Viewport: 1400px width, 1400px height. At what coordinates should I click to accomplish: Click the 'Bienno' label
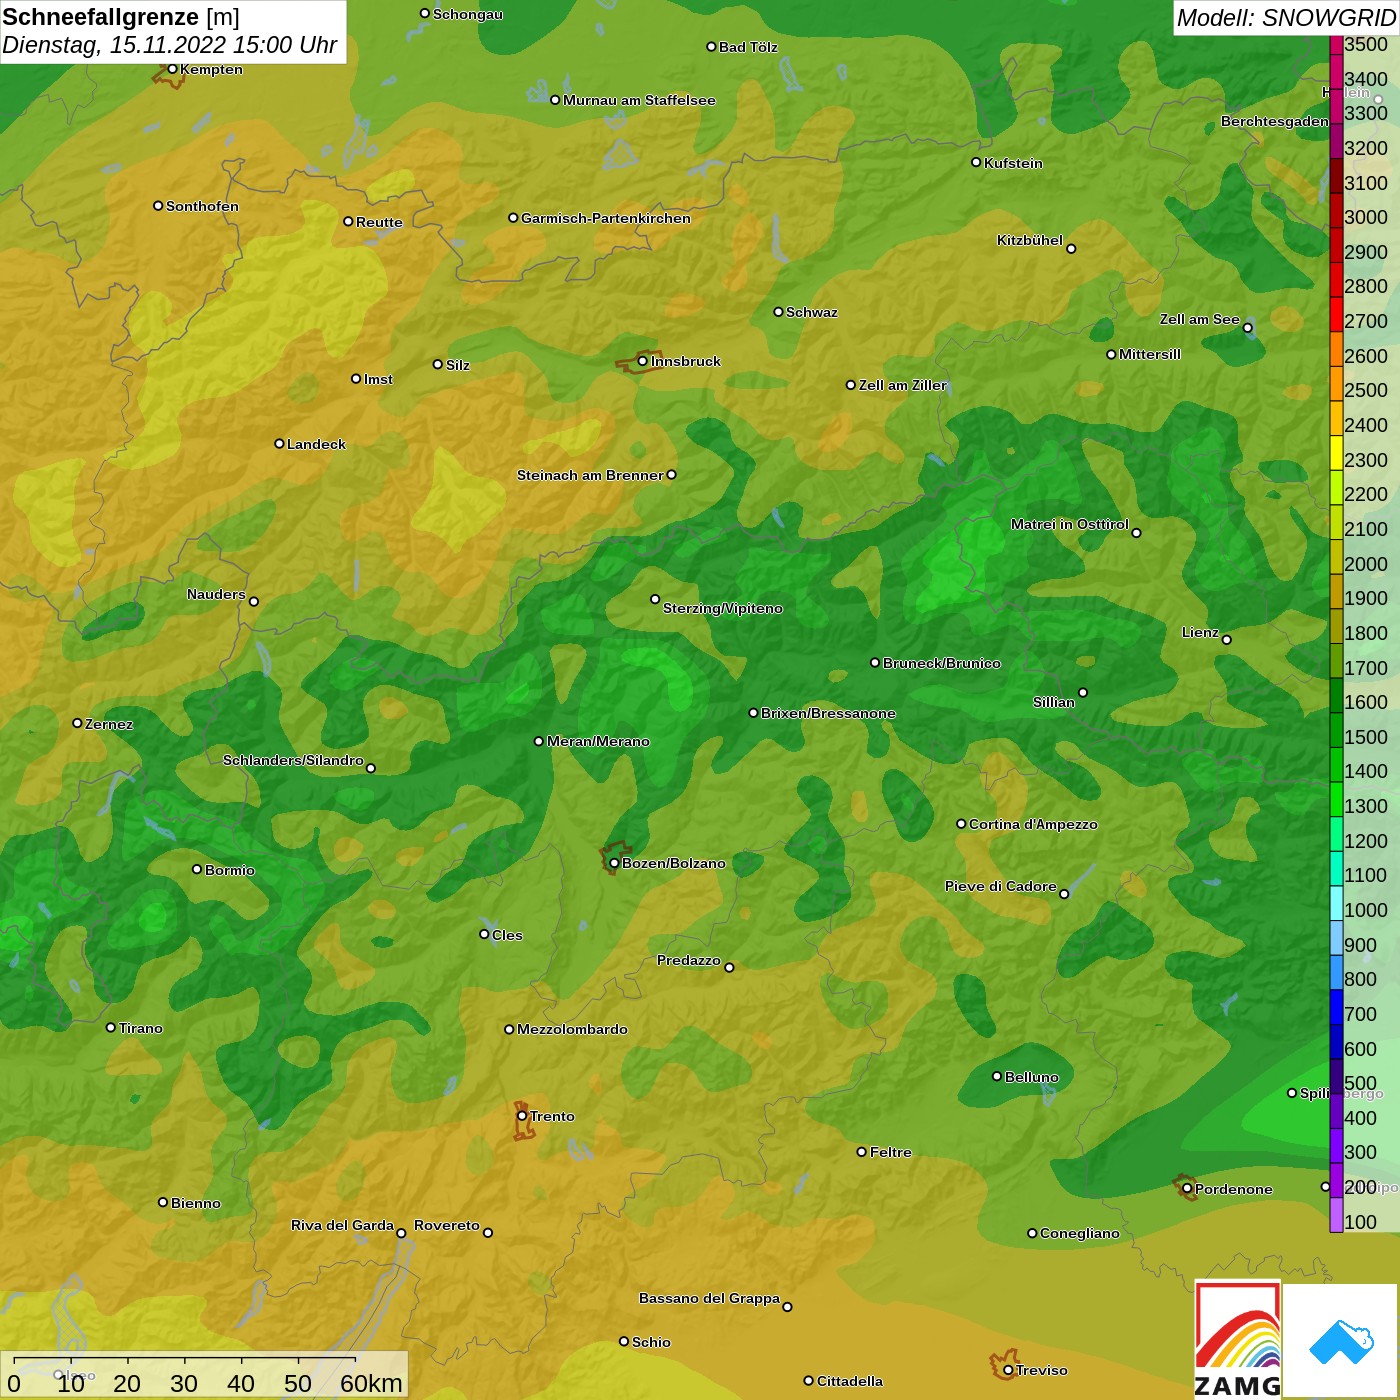(x=196, y=1203)
